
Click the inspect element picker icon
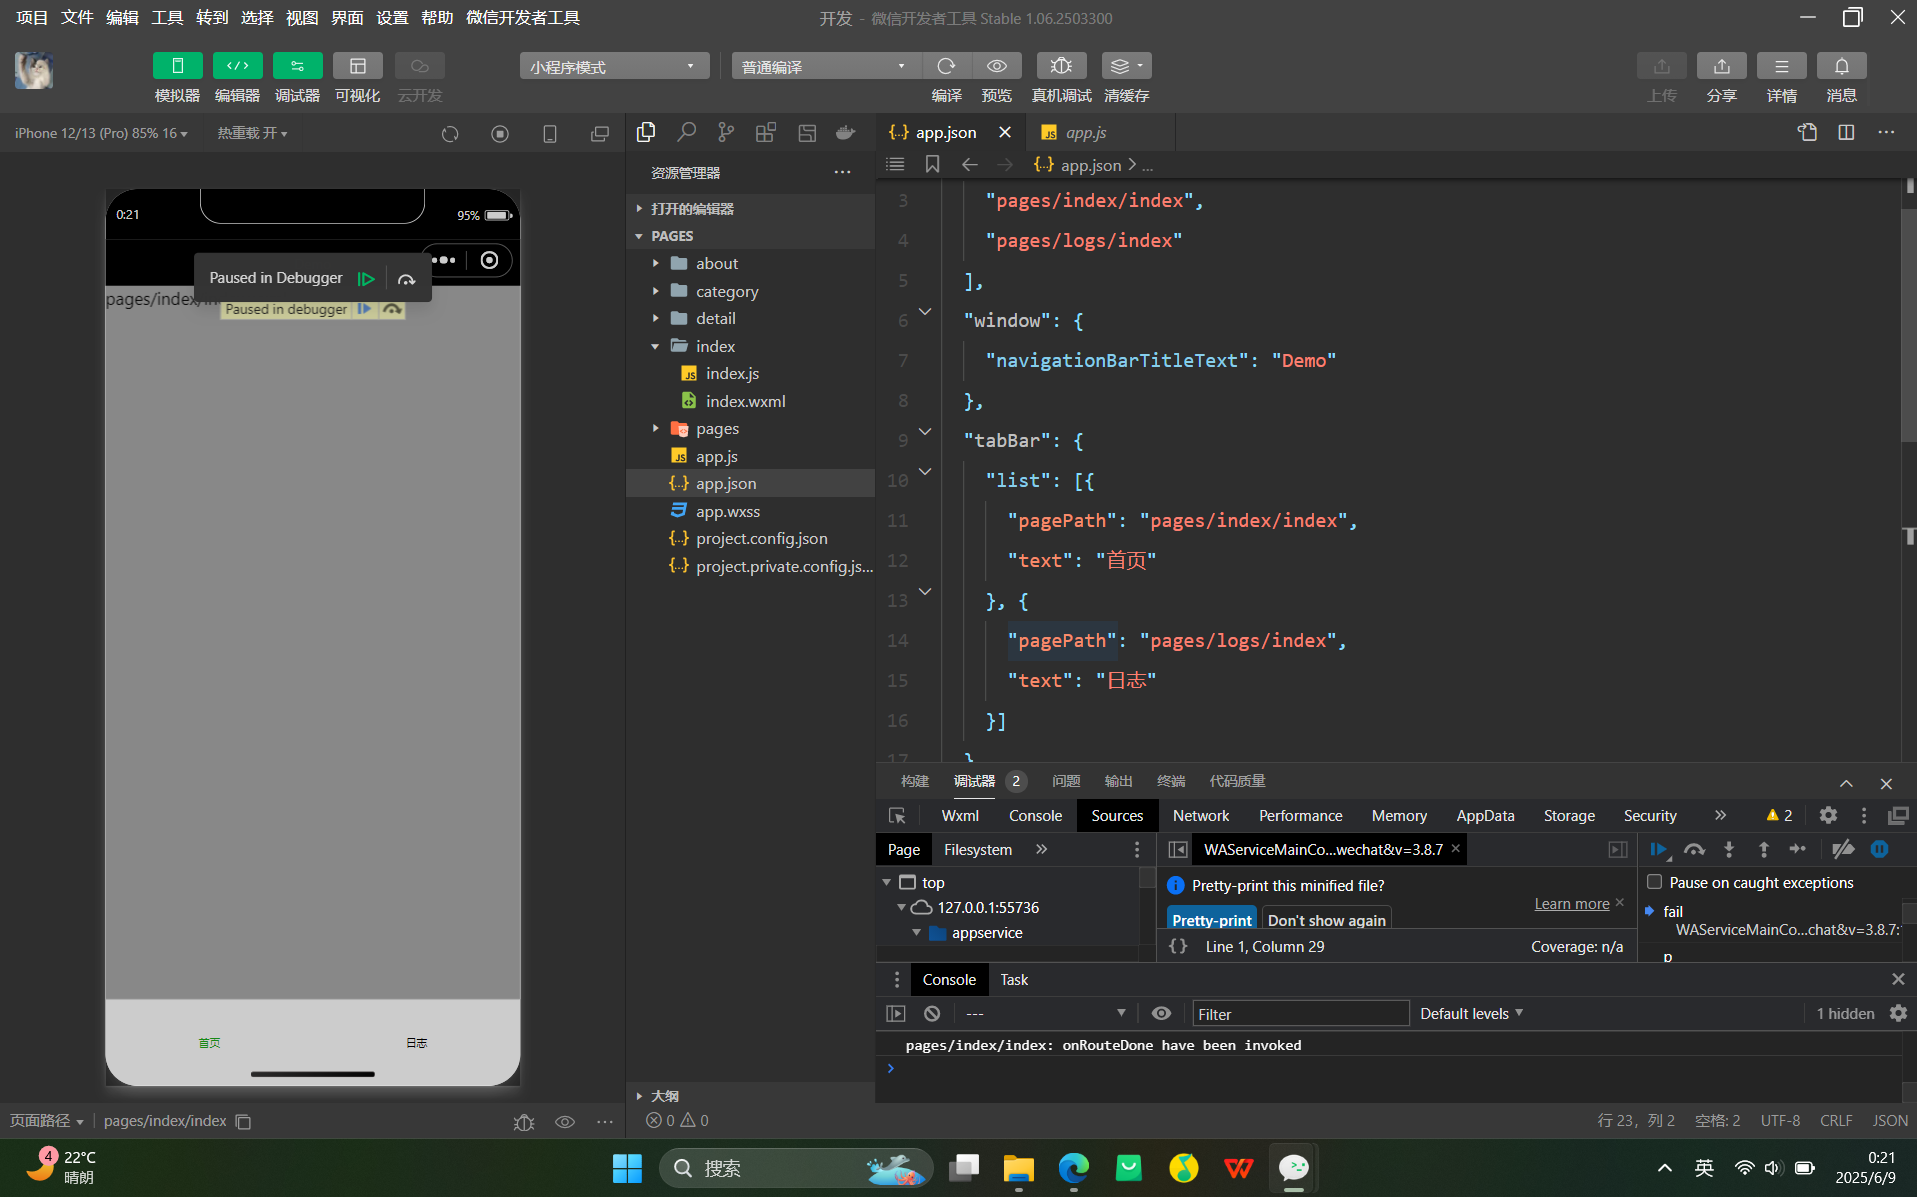coord(897,816)
